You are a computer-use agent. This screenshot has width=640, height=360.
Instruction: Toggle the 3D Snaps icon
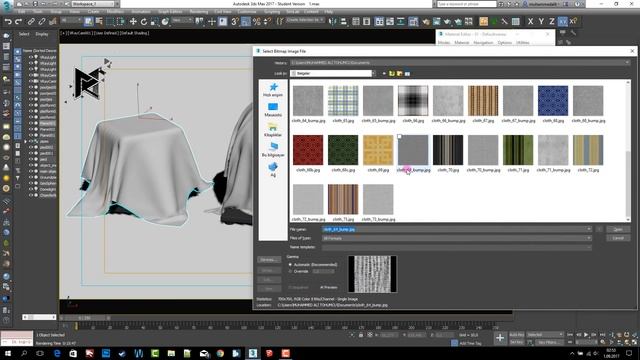235,22
